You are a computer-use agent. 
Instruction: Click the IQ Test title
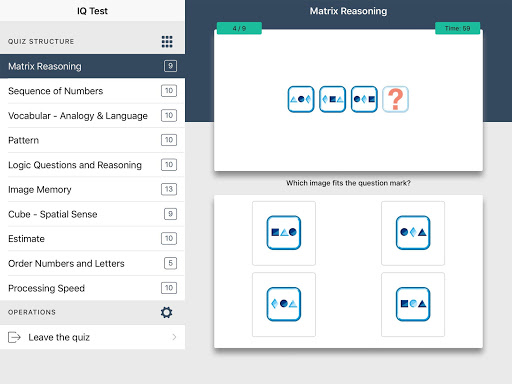(92, 11)
